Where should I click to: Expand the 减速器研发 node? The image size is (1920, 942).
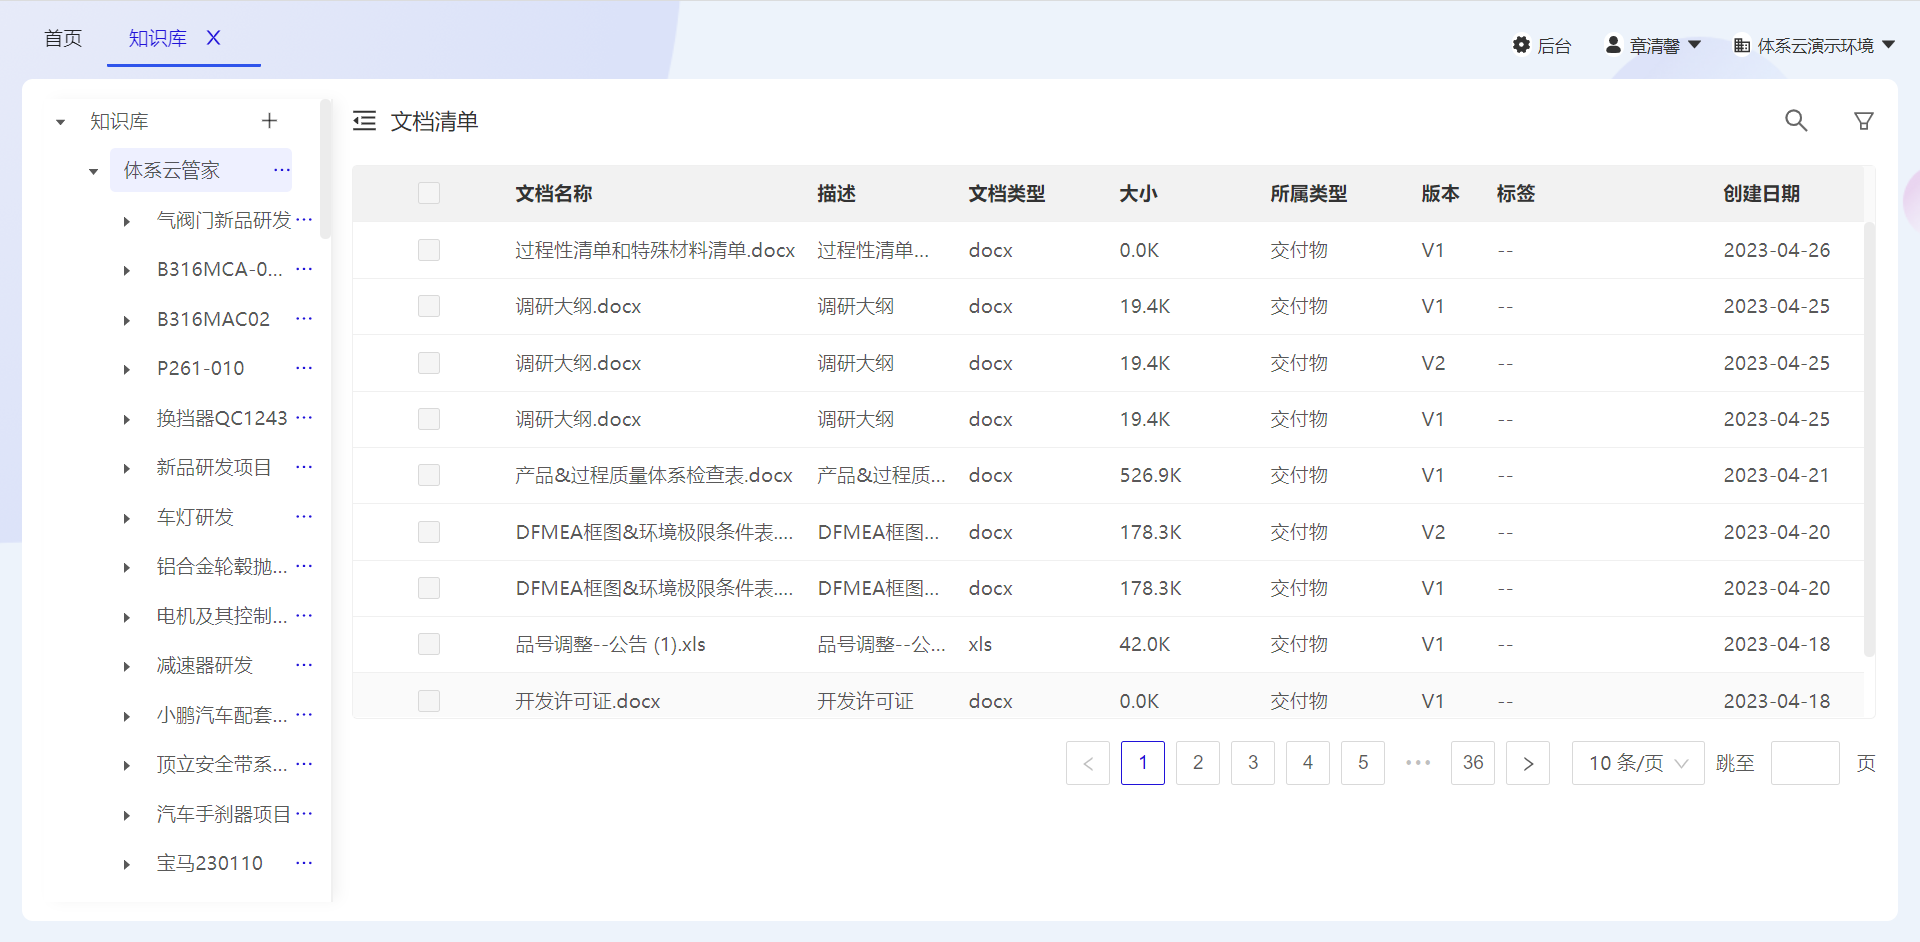(126, 666)
